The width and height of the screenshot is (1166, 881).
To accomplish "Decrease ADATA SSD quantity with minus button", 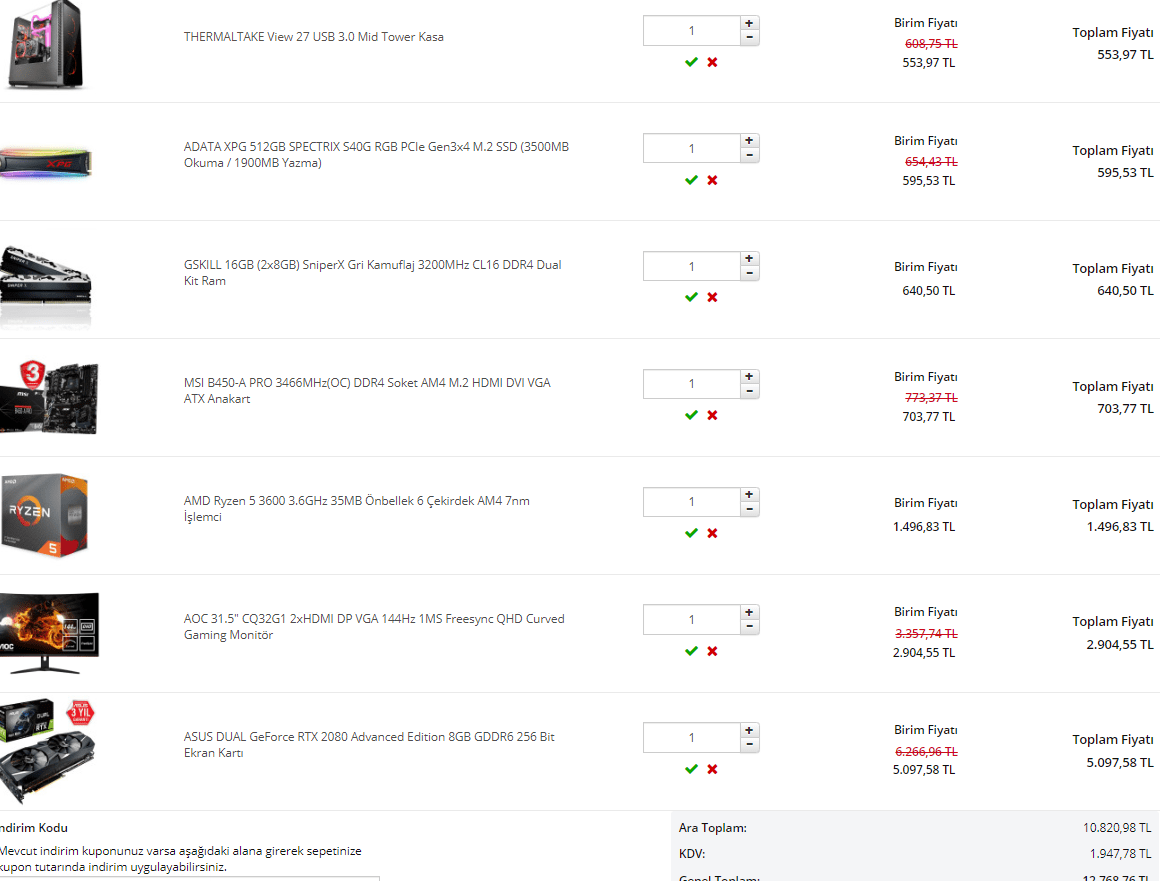I will (749, 155).
